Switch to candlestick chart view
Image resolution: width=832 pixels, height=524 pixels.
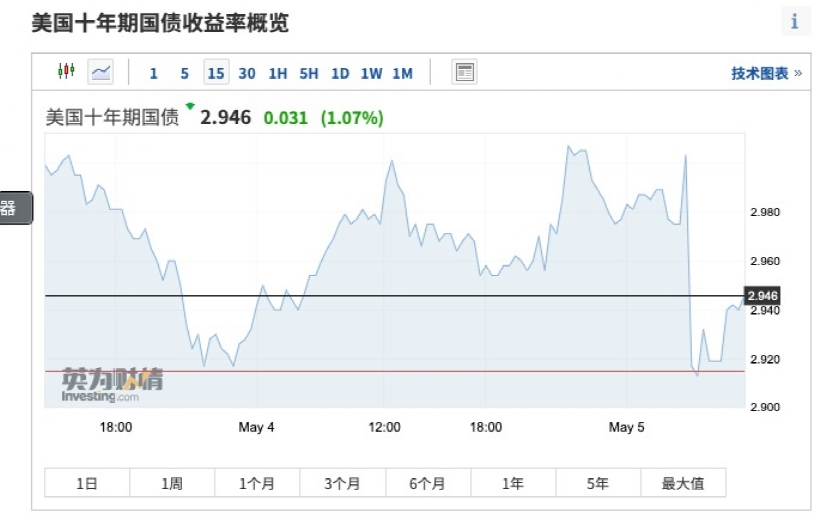pos(66,72)
